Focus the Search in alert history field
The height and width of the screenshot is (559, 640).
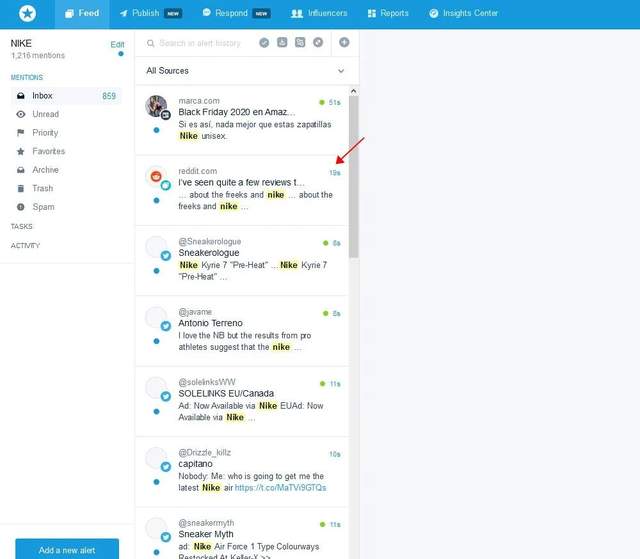(x=200, y=43)
